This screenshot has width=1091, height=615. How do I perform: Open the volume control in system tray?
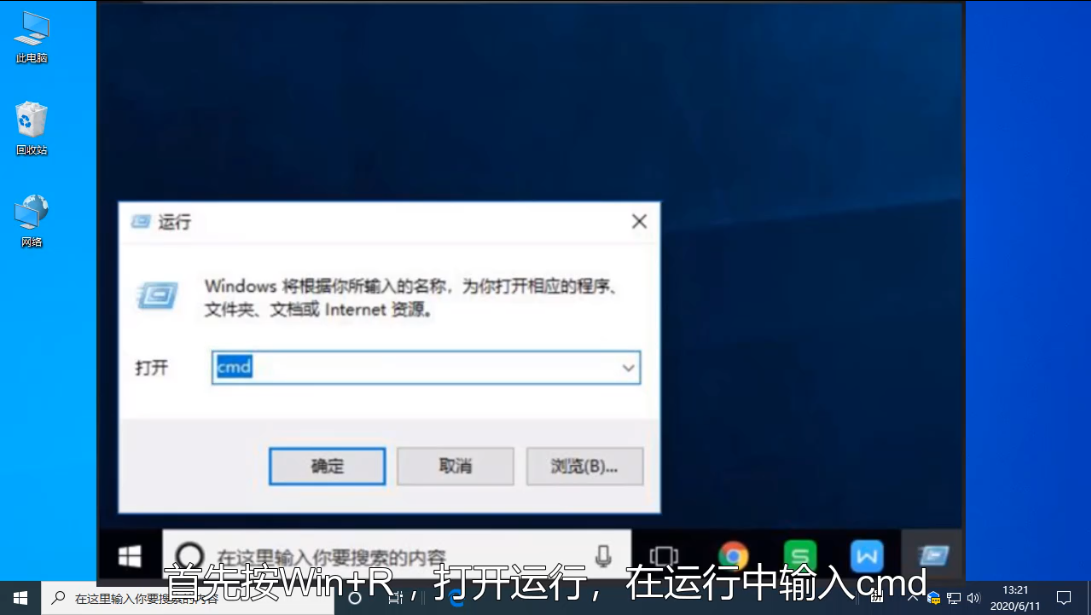pyautogui.click(x=973, y=598)
